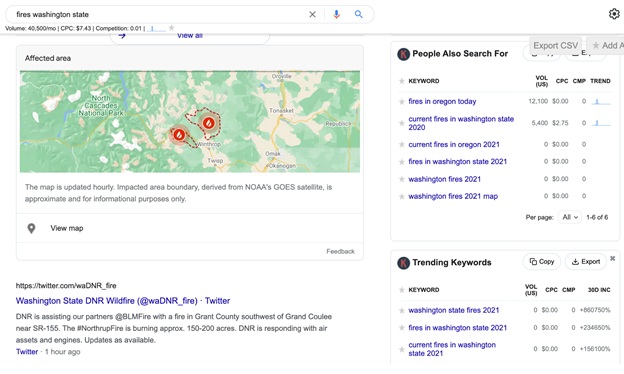Star the 'washington fires 2021' keyword
Viewport: 624px width, 374px height.
click(402, 179)
